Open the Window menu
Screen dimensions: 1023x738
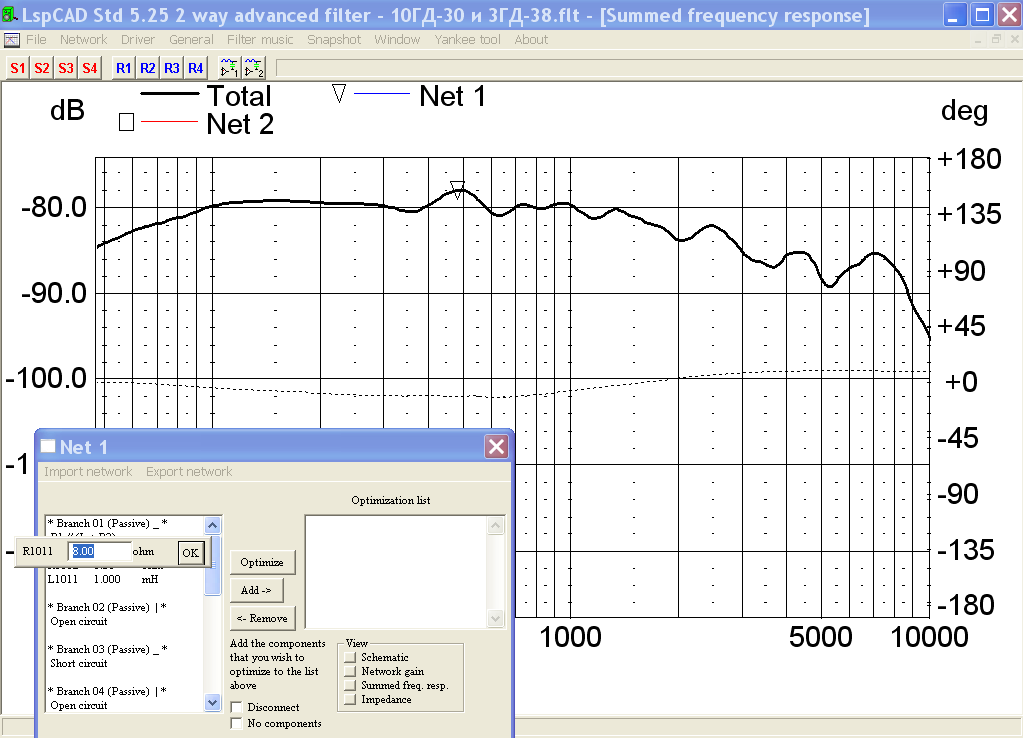397,40
